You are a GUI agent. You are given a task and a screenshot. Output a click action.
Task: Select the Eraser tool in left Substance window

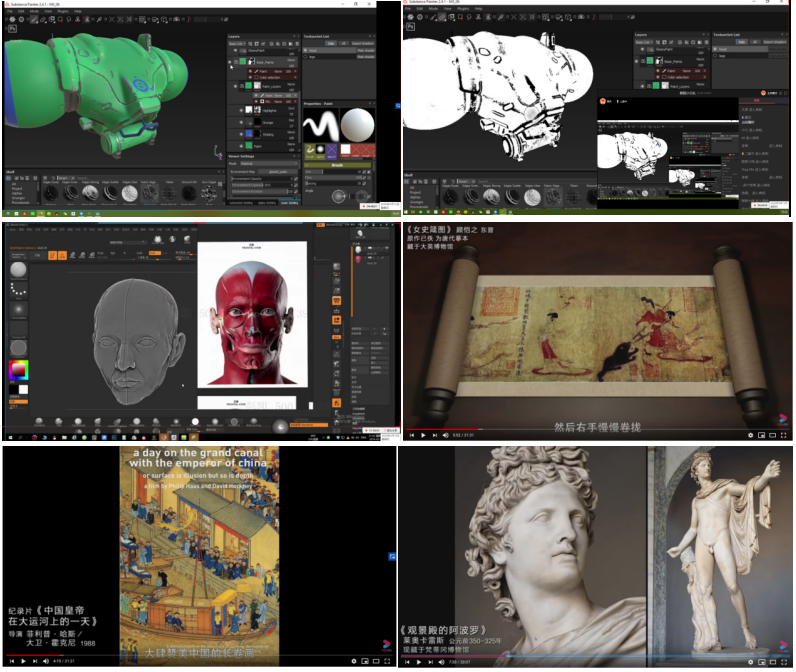[43, 19]
